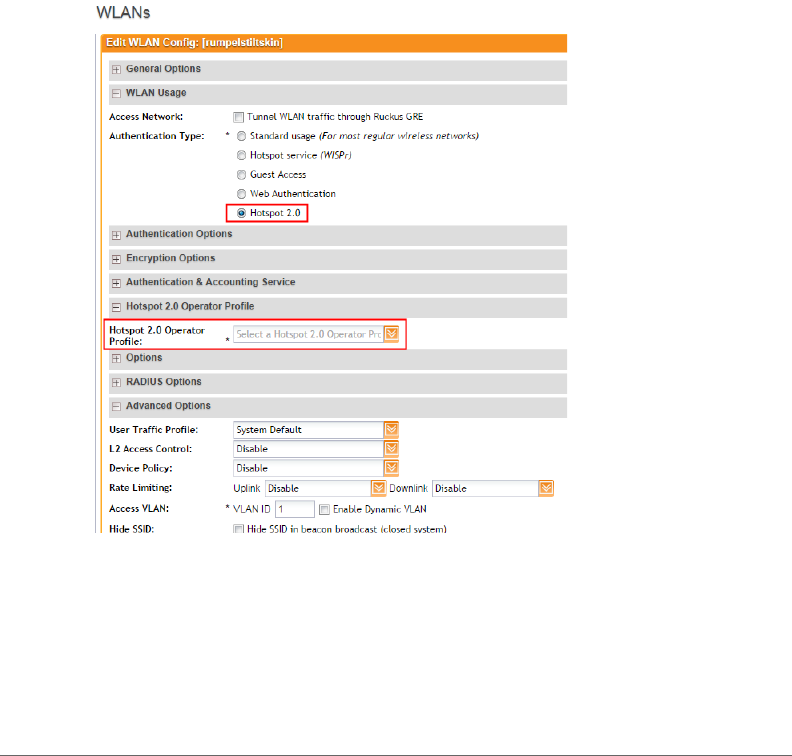Viewport: 792px width, 756px height.
Task: Click the Access VLAN label
Action: (x=139, y=509)
